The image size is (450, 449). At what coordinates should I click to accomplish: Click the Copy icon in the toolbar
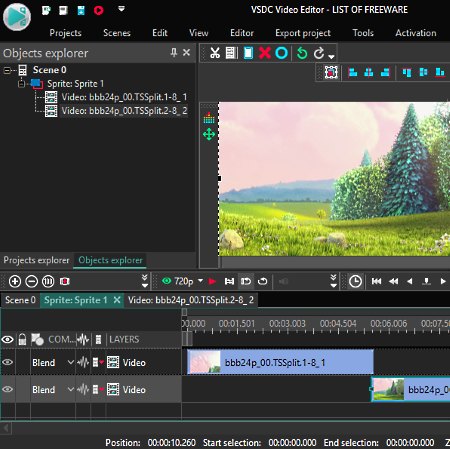[231, 53]
